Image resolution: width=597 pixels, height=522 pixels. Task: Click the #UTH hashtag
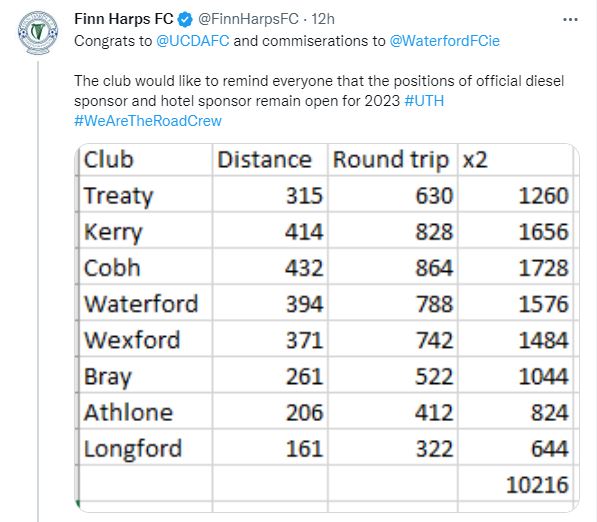(x=424, y=101)
